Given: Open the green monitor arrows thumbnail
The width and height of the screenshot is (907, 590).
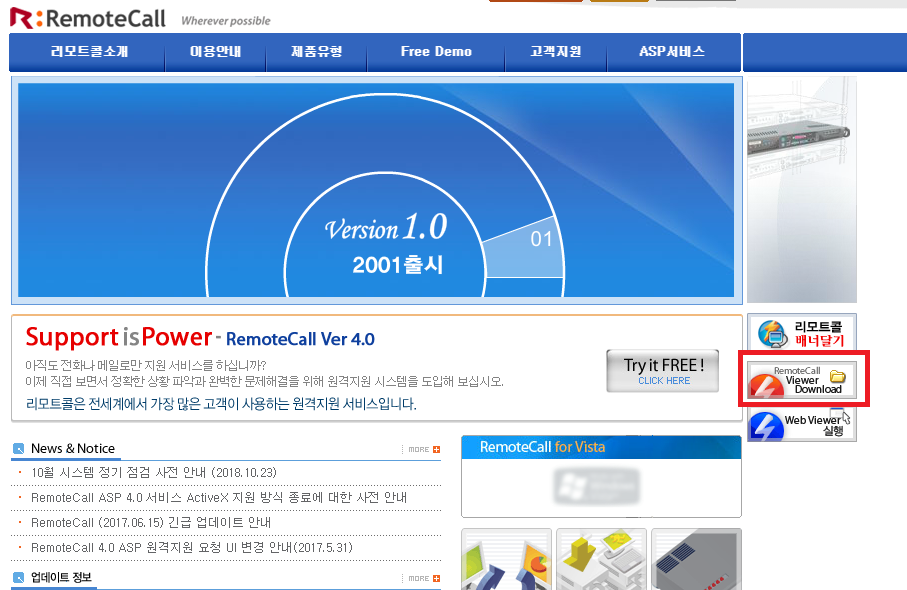Looking at the screenshot, I should pos(507,559).
